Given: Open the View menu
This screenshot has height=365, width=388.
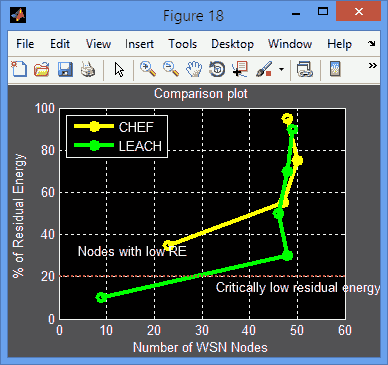Looking at the screenshot, I should [x=98, y=44].
